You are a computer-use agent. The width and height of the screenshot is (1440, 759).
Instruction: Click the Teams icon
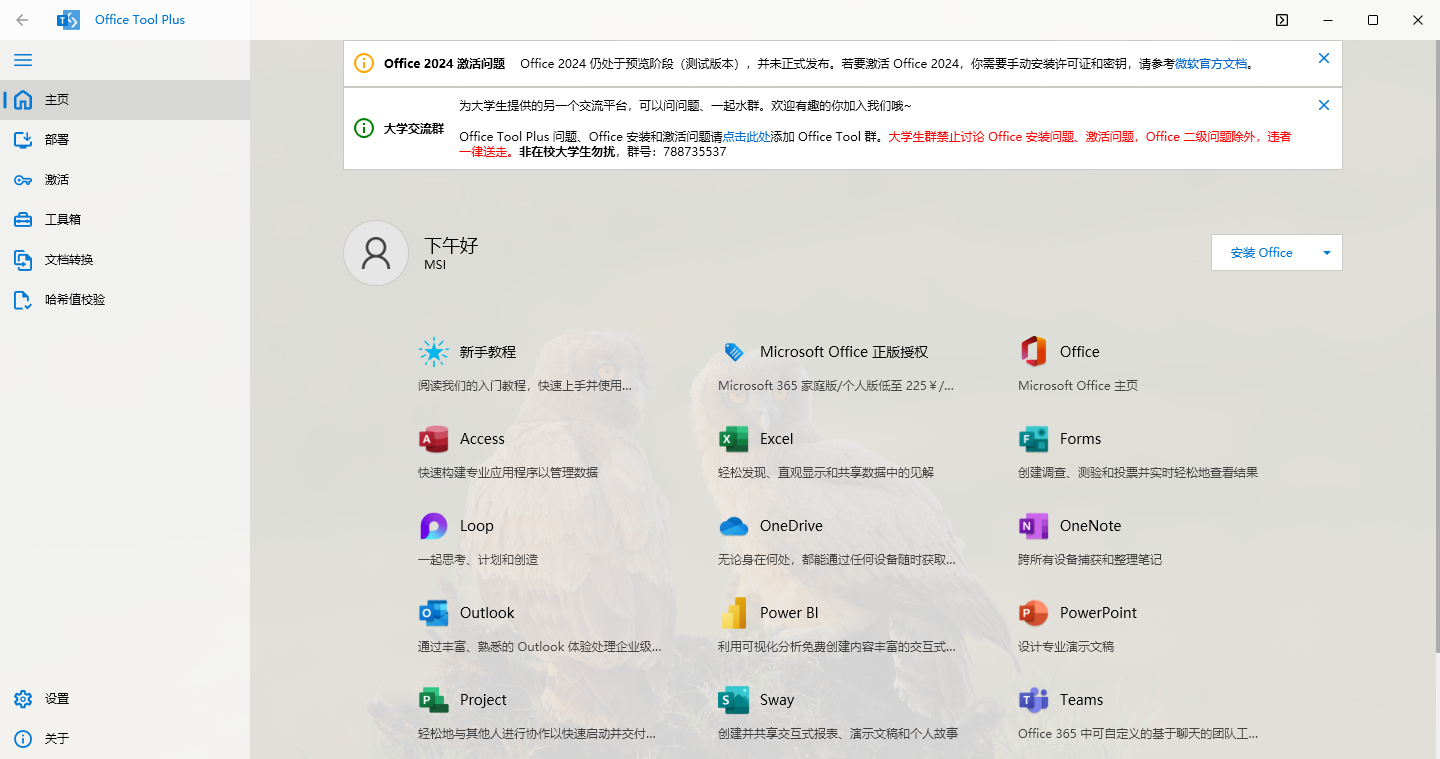pos(1032,699)
